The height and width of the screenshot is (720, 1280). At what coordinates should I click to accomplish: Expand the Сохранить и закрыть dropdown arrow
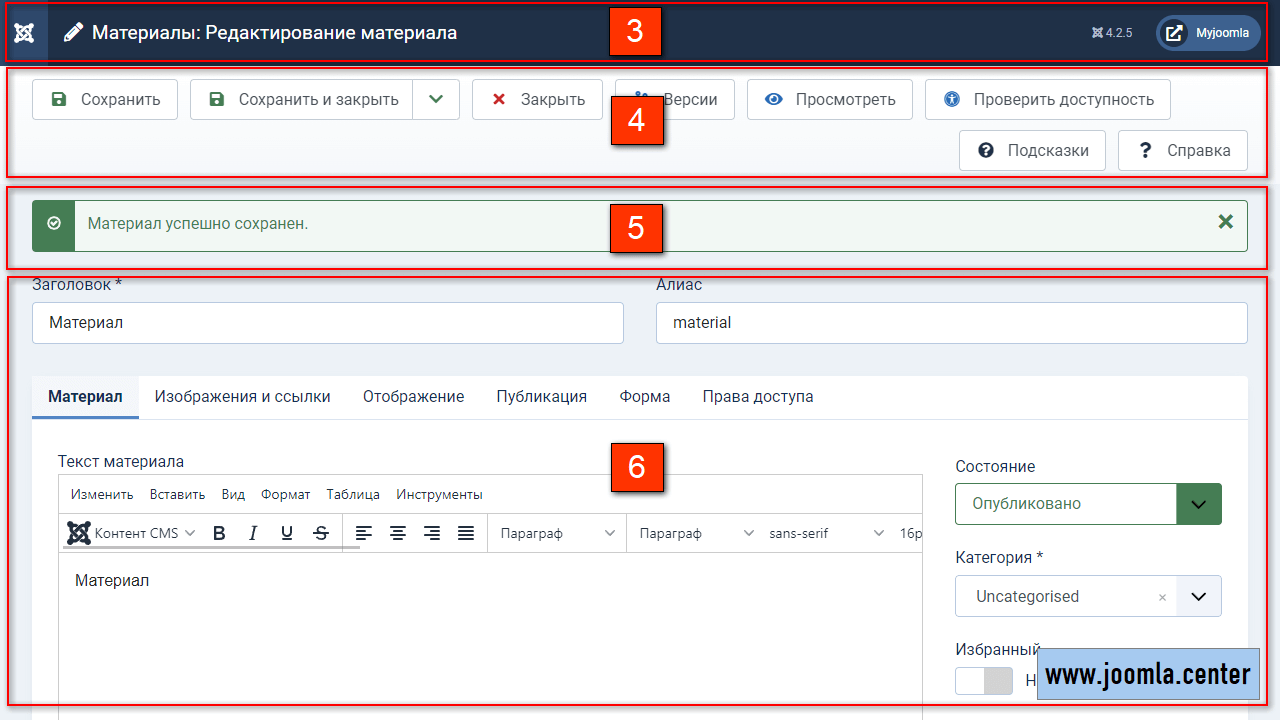point(436,99)
